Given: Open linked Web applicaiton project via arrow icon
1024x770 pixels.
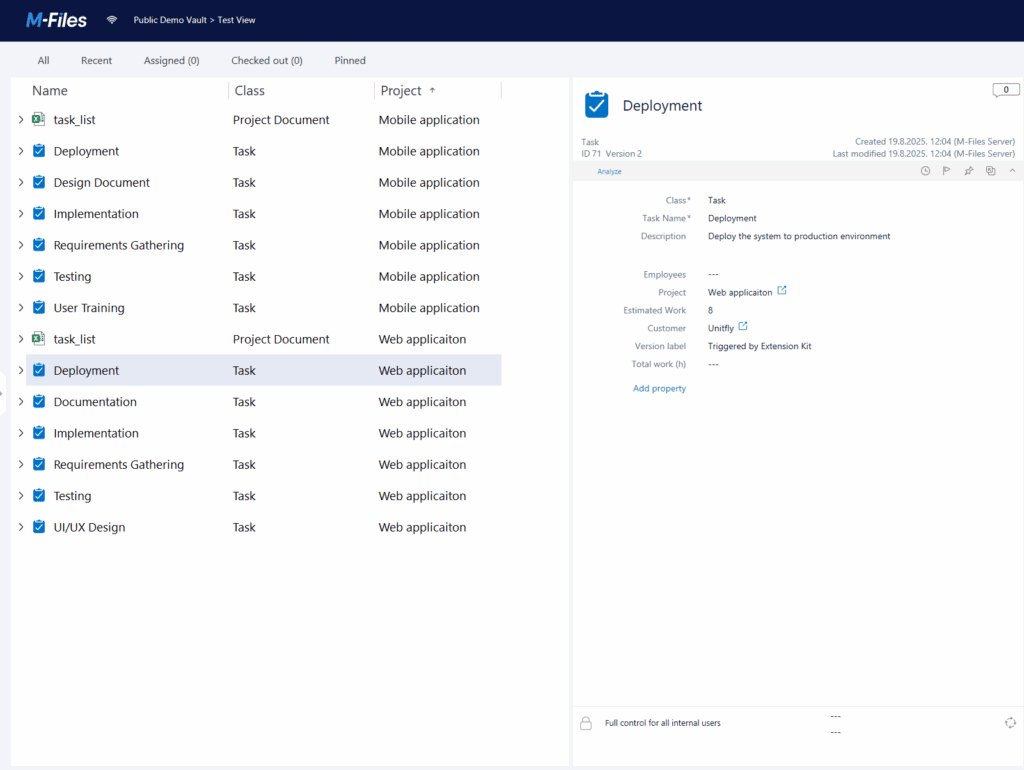Looking at the screenshot, I should 782,291.
